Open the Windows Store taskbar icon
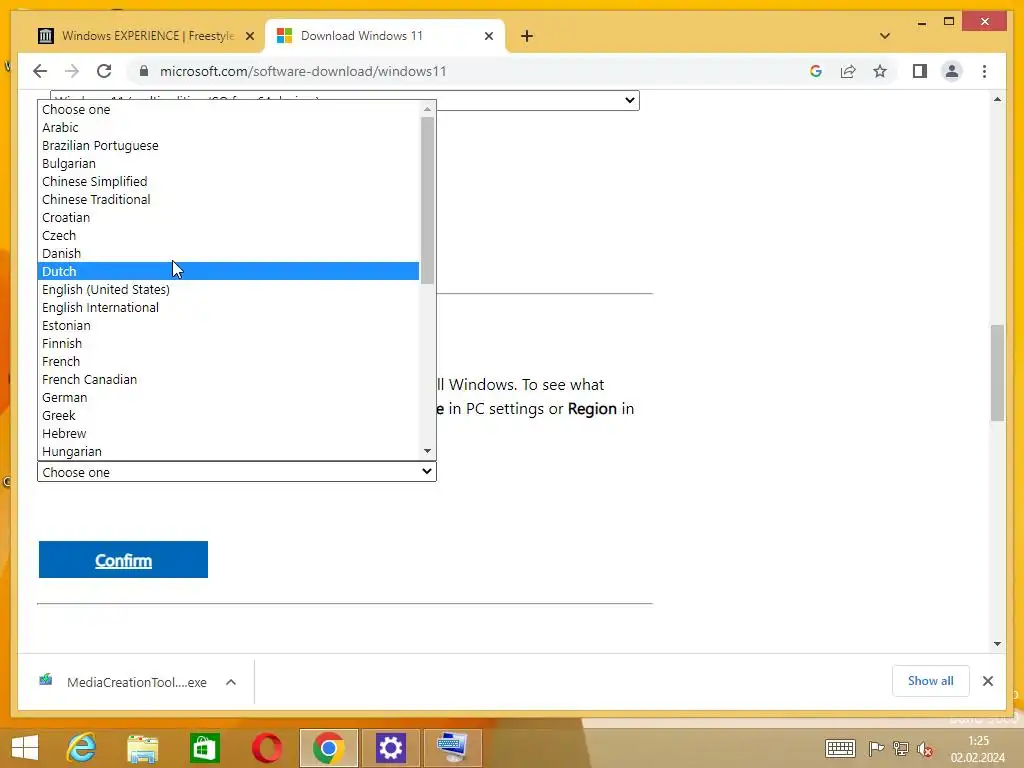Image resolution: width=1024 pixels, height=768 pixels. (204, 748)
